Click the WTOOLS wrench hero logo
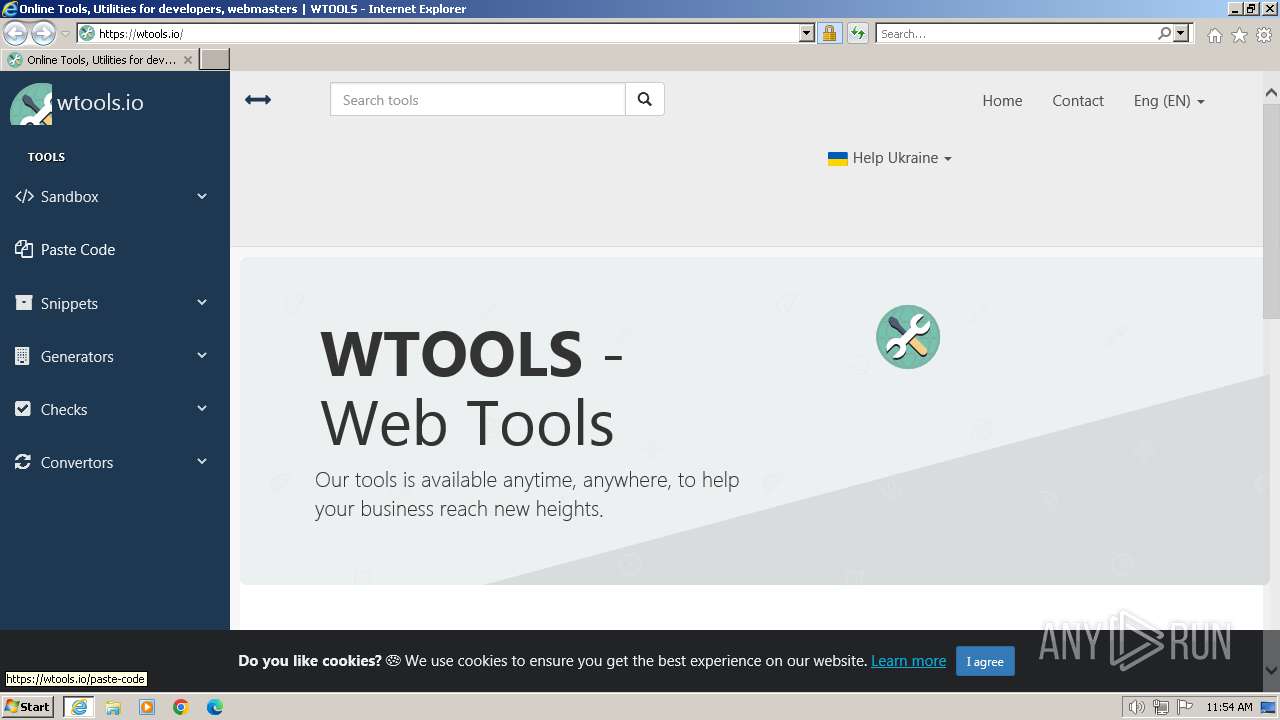Image resolution: width=1280 pixels, height=720 pixels. pos(908,337)
